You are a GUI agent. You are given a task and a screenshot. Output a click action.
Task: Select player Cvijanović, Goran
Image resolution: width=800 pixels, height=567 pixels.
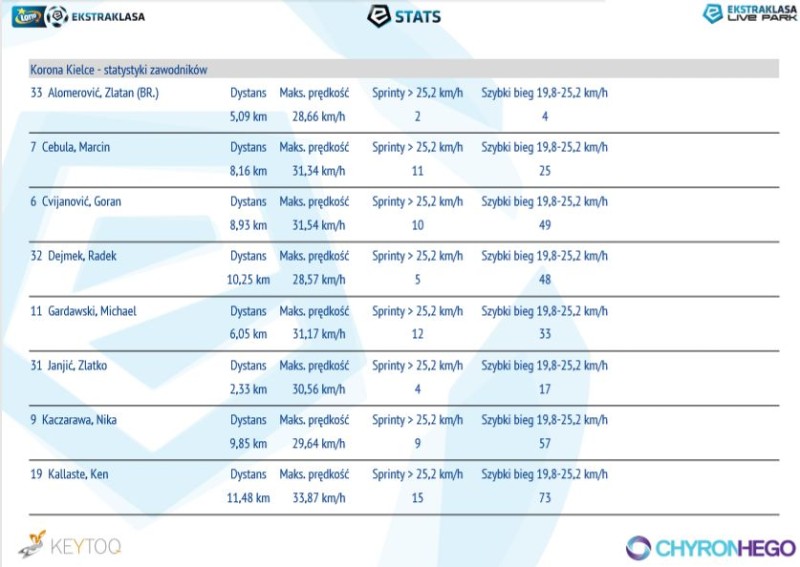82,202
